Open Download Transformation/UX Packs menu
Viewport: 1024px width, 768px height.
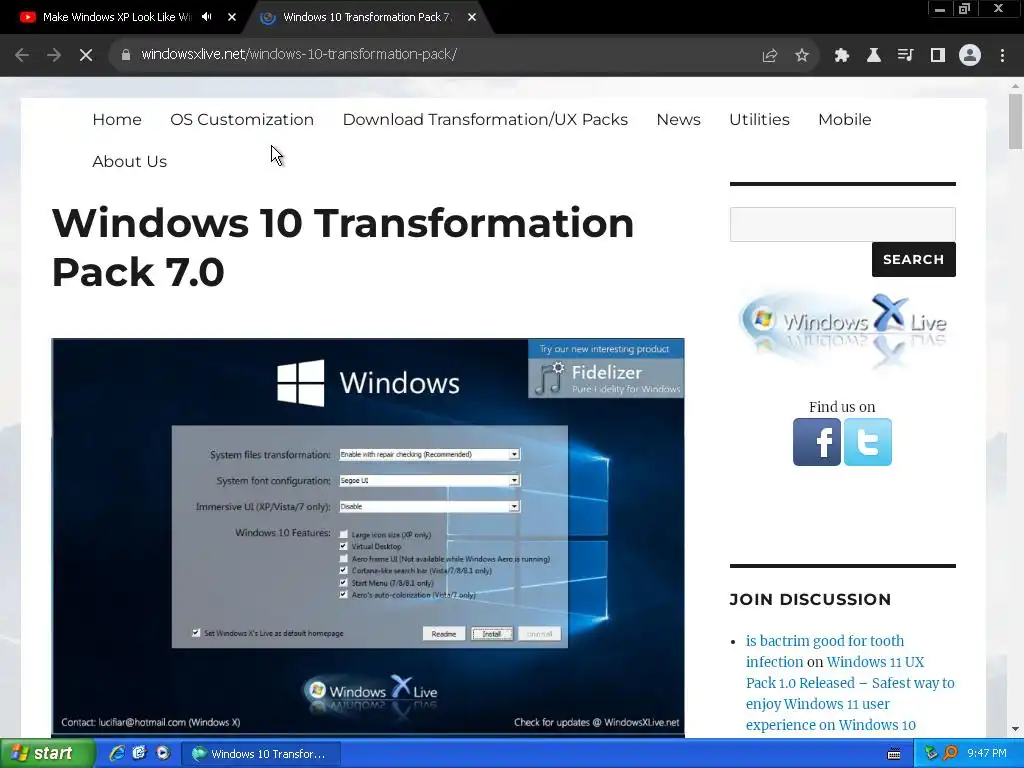pyautogui.click(x=485, y=120)
